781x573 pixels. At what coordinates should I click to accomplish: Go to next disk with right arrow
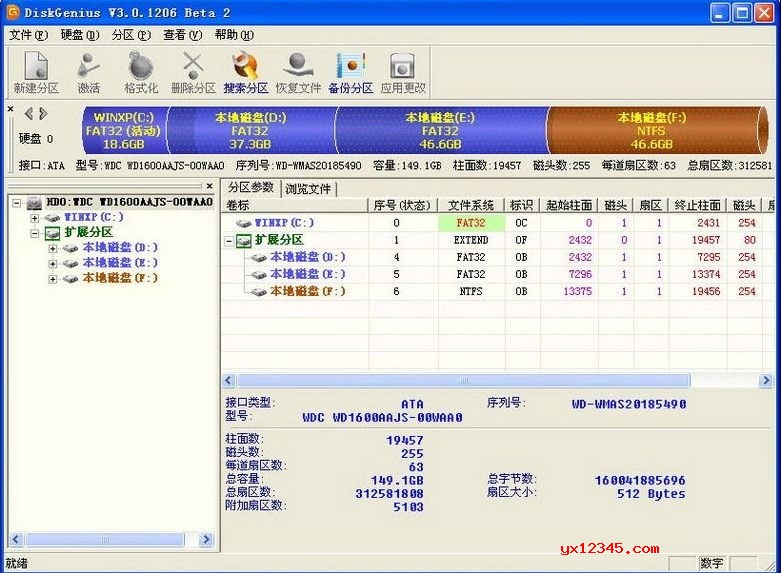coord(43,114)
